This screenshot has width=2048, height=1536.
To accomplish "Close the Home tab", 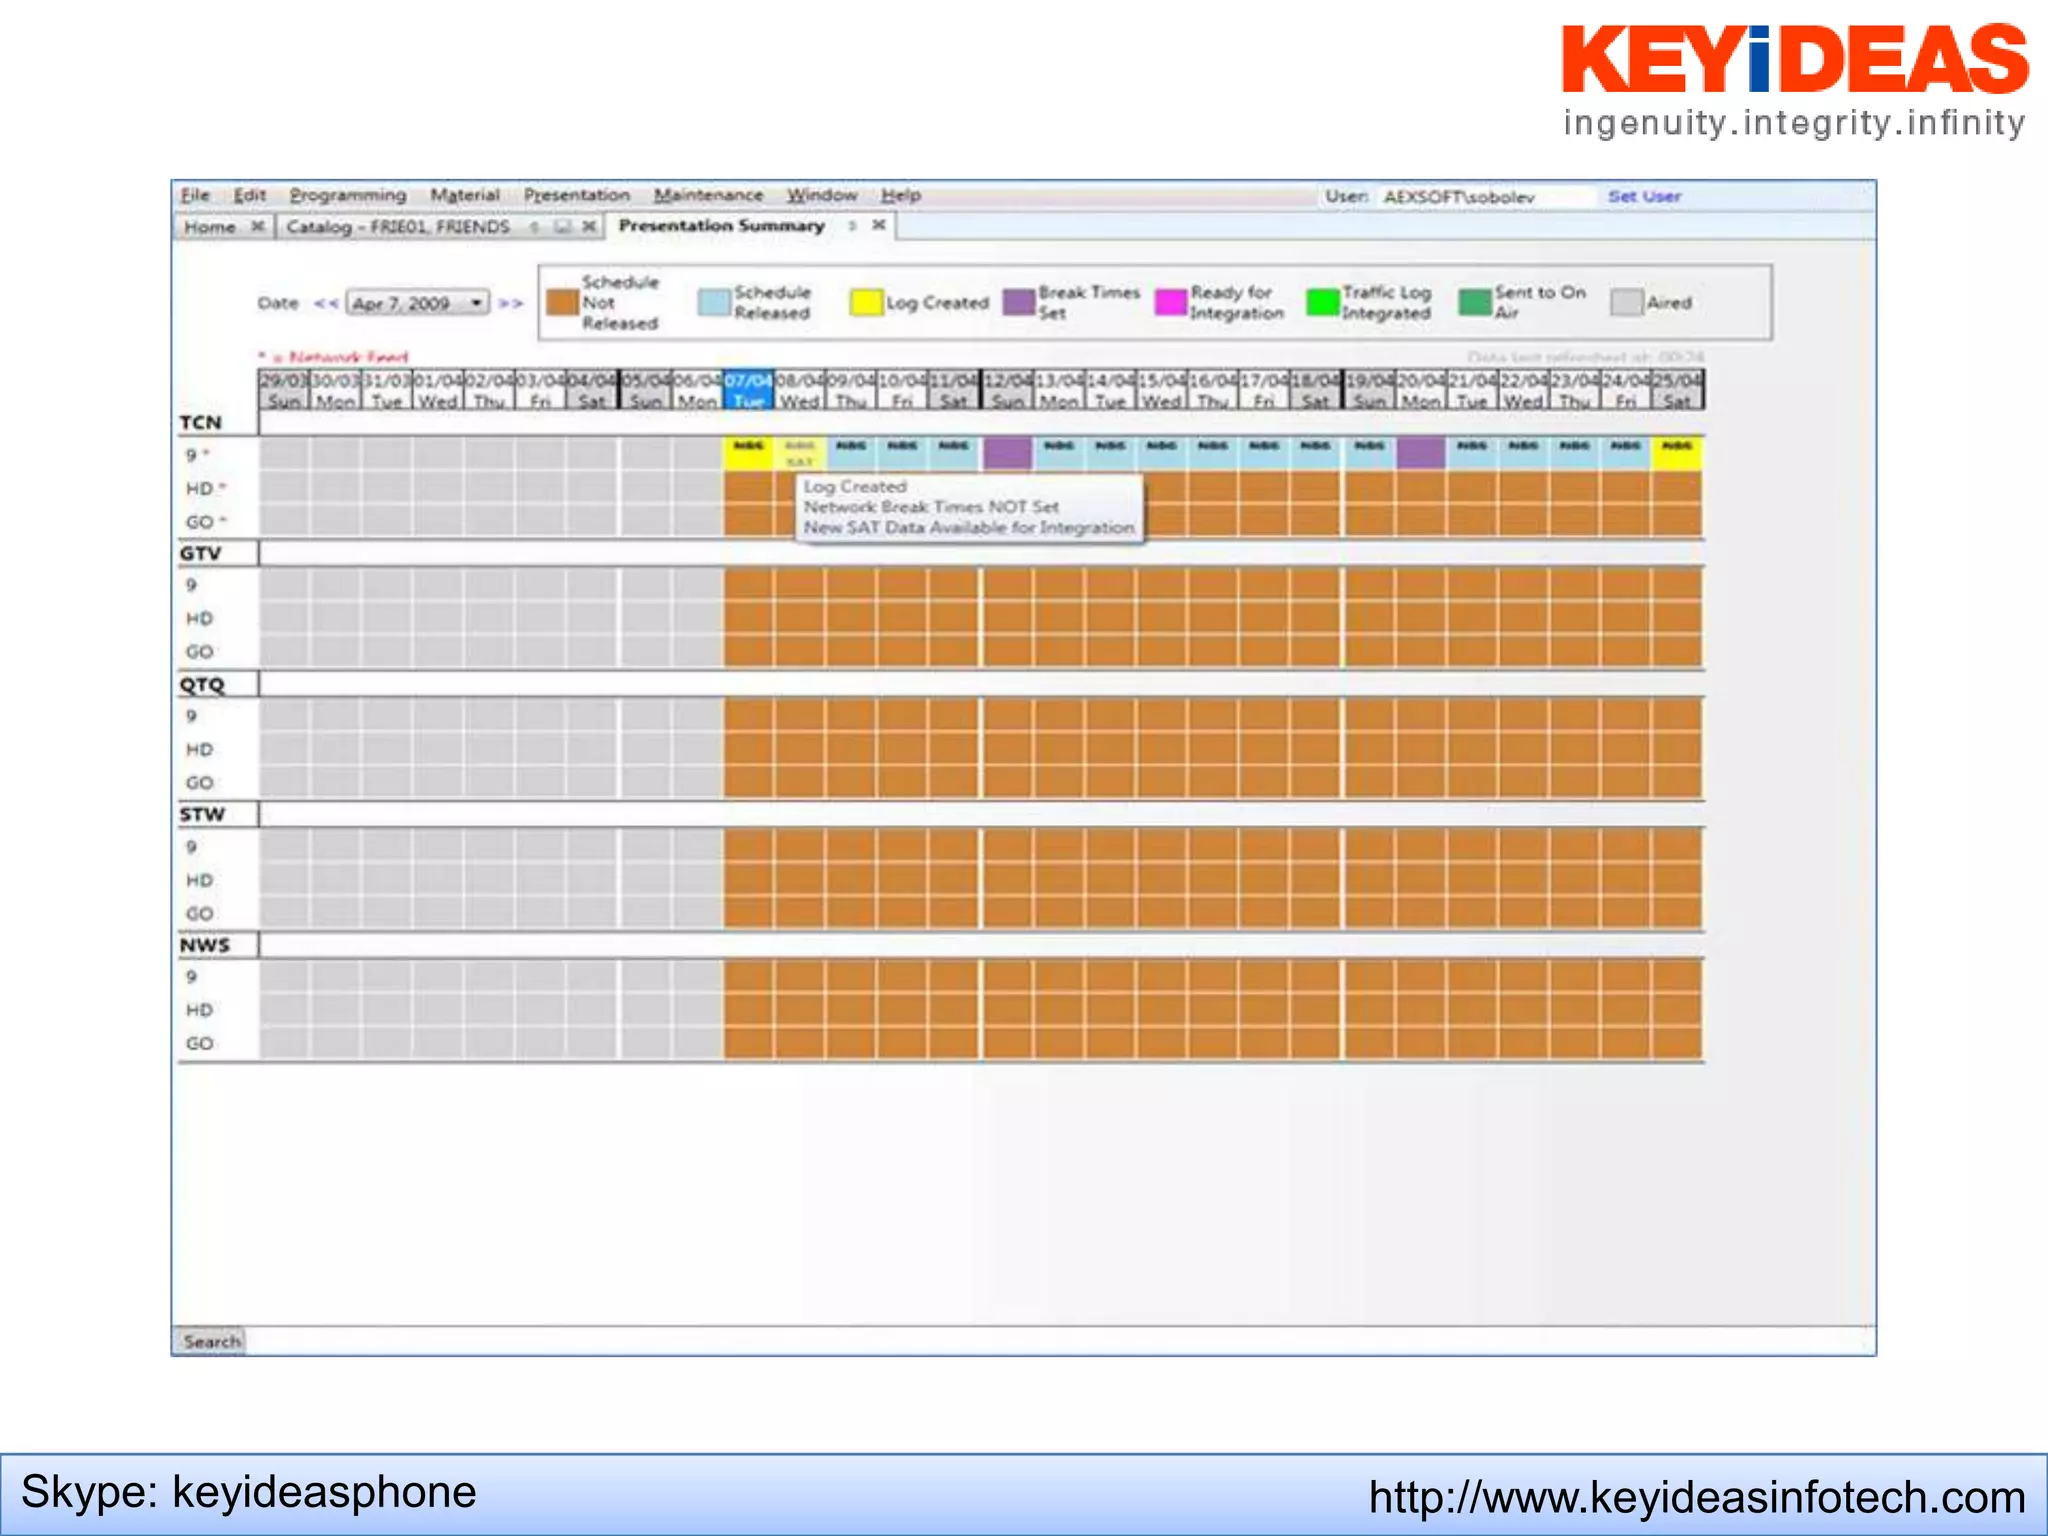I will coord(257,226).
